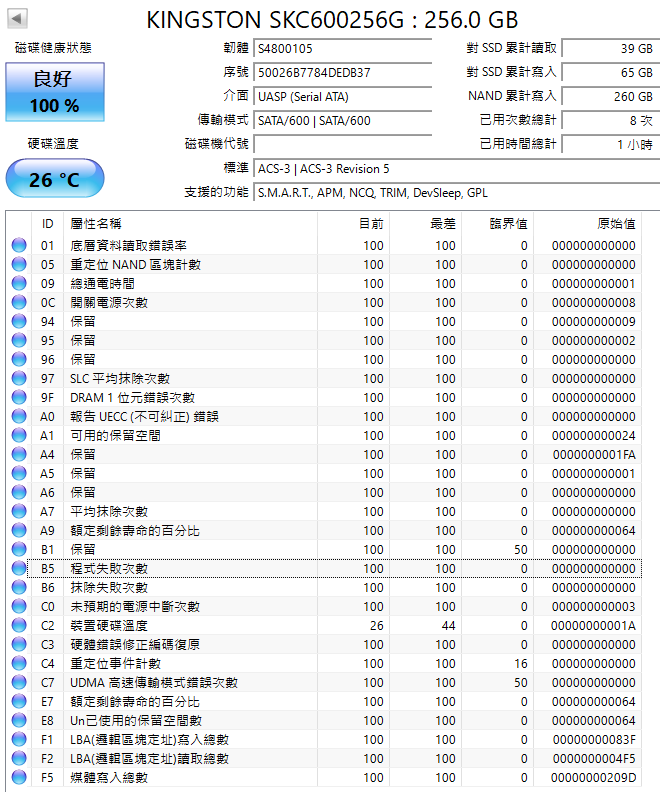Click the status icon for row A1
The width and height of the screenshot is (660, 792).
pyautogui.click(x=19, y=435)
